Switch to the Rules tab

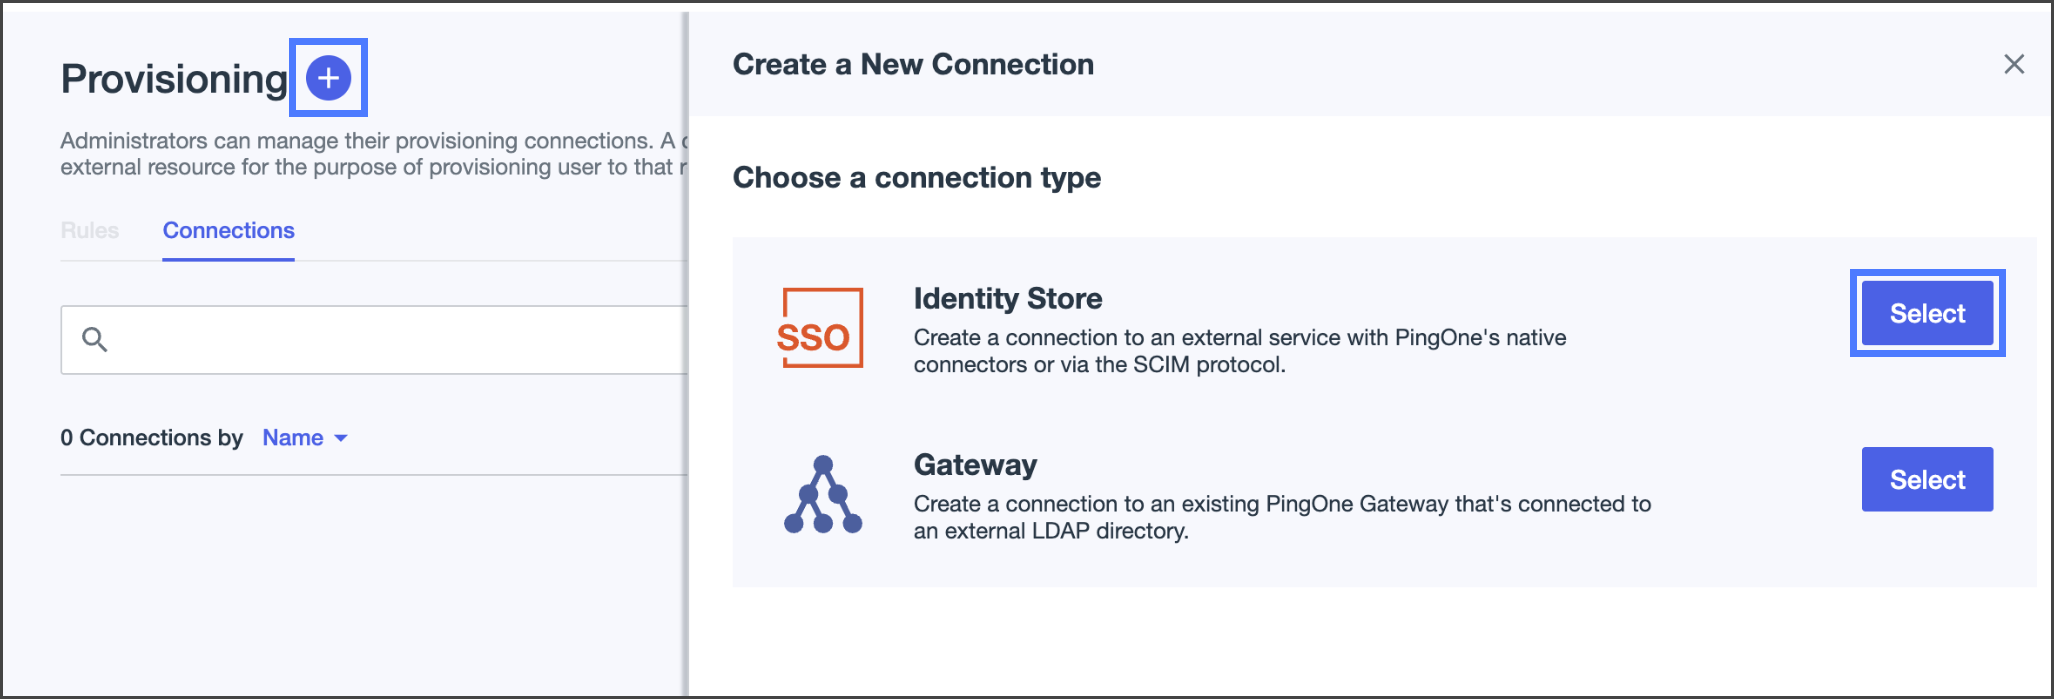[x=90, y=231]
